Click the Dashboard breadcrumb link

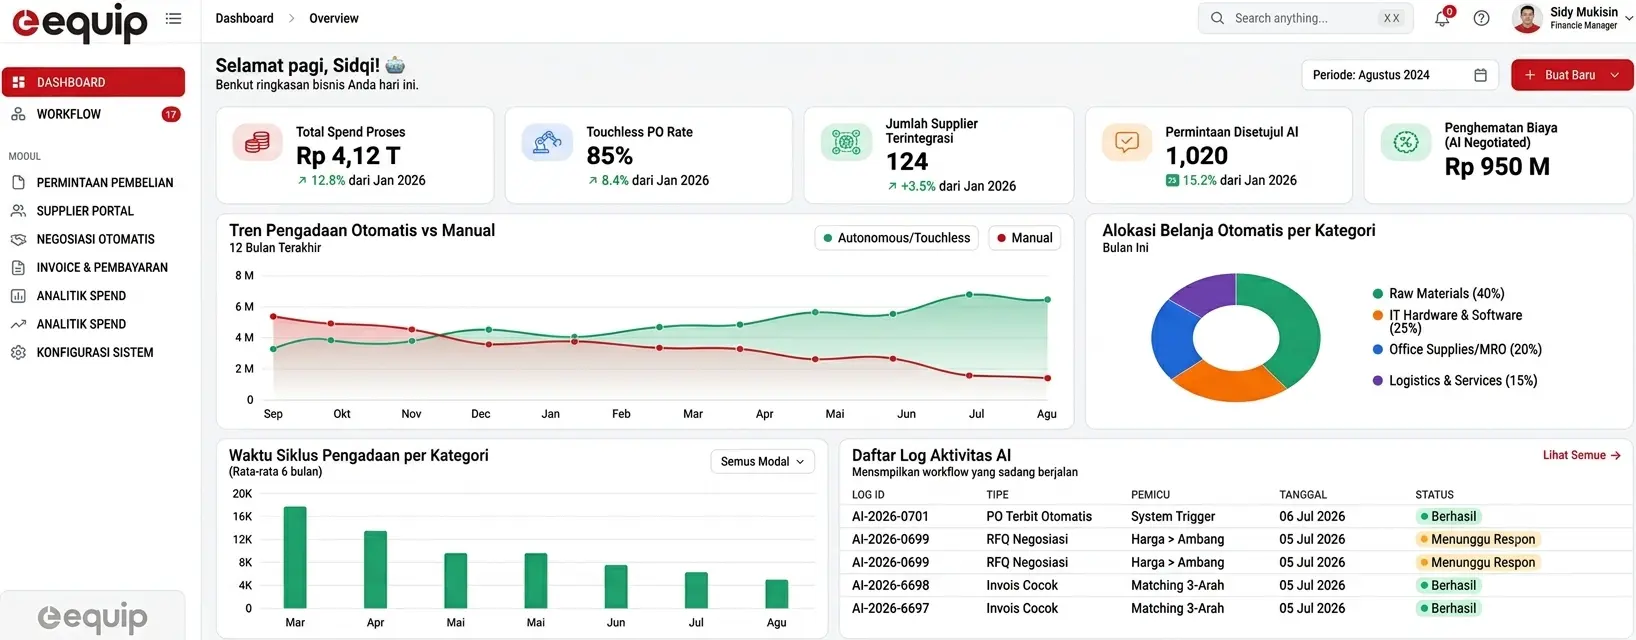pos(244,18)
